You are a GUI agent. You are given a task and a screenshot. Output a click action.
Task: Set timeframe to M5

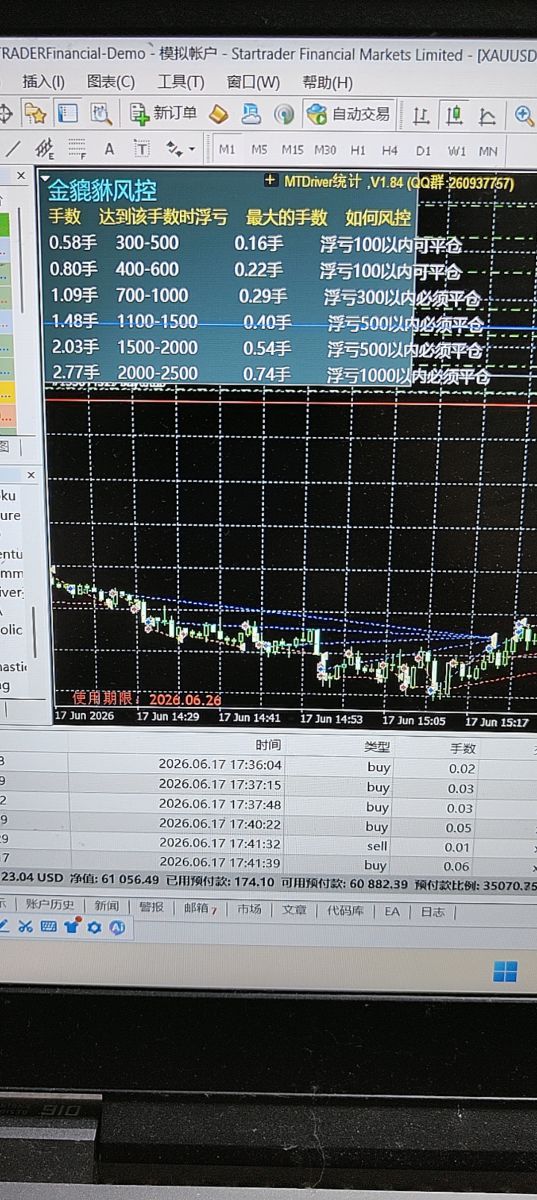259,150
